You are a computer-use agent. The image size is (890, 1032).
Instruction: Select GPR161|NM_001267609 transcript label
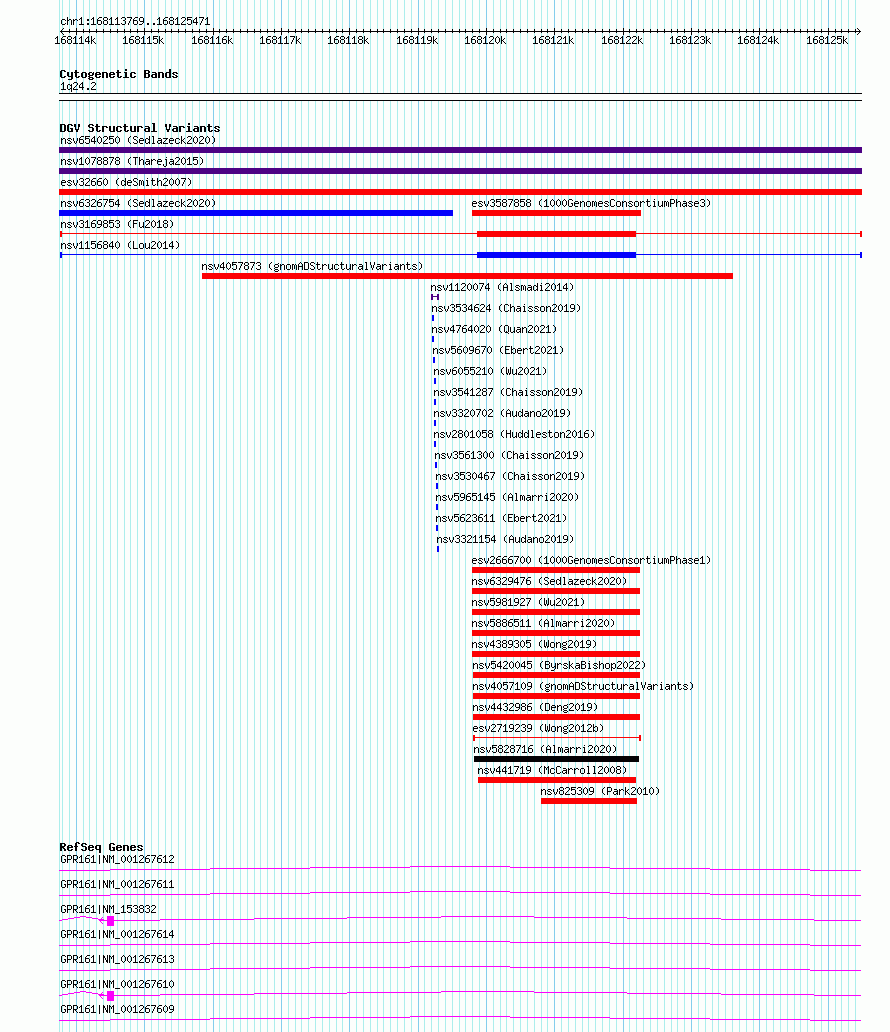(117, 1010)
